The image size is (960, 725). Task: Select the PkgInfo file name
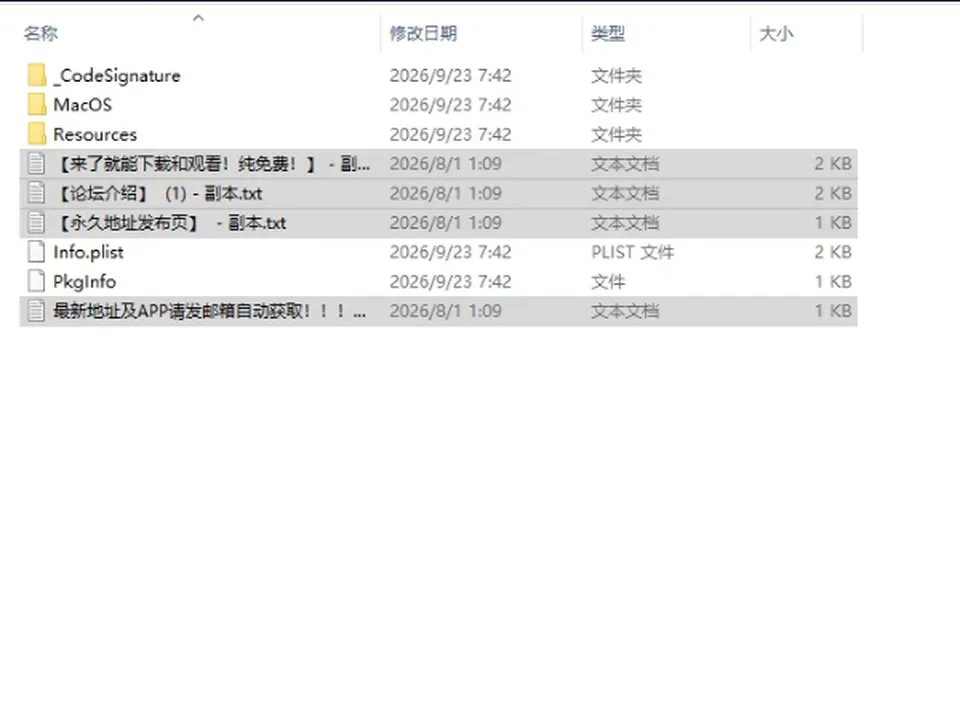tap(84, 281)
